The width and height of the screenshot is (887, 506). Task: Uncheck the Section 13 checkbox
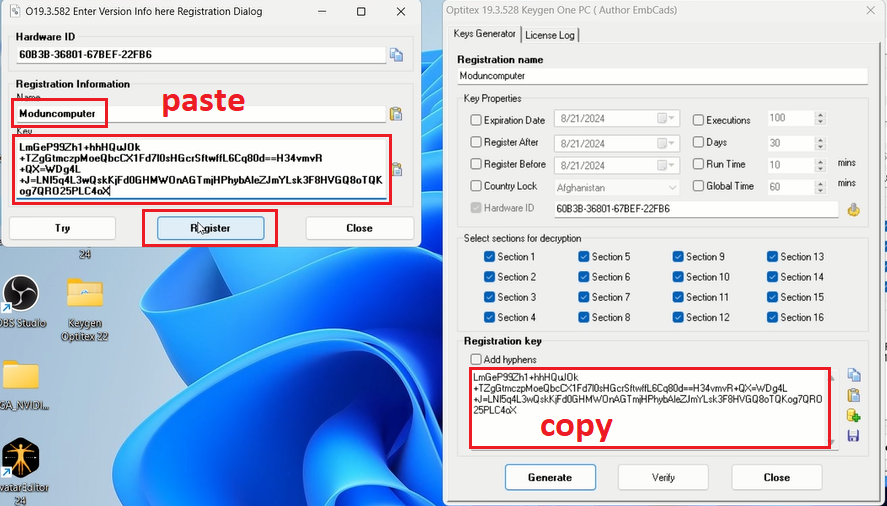(773, 257)
